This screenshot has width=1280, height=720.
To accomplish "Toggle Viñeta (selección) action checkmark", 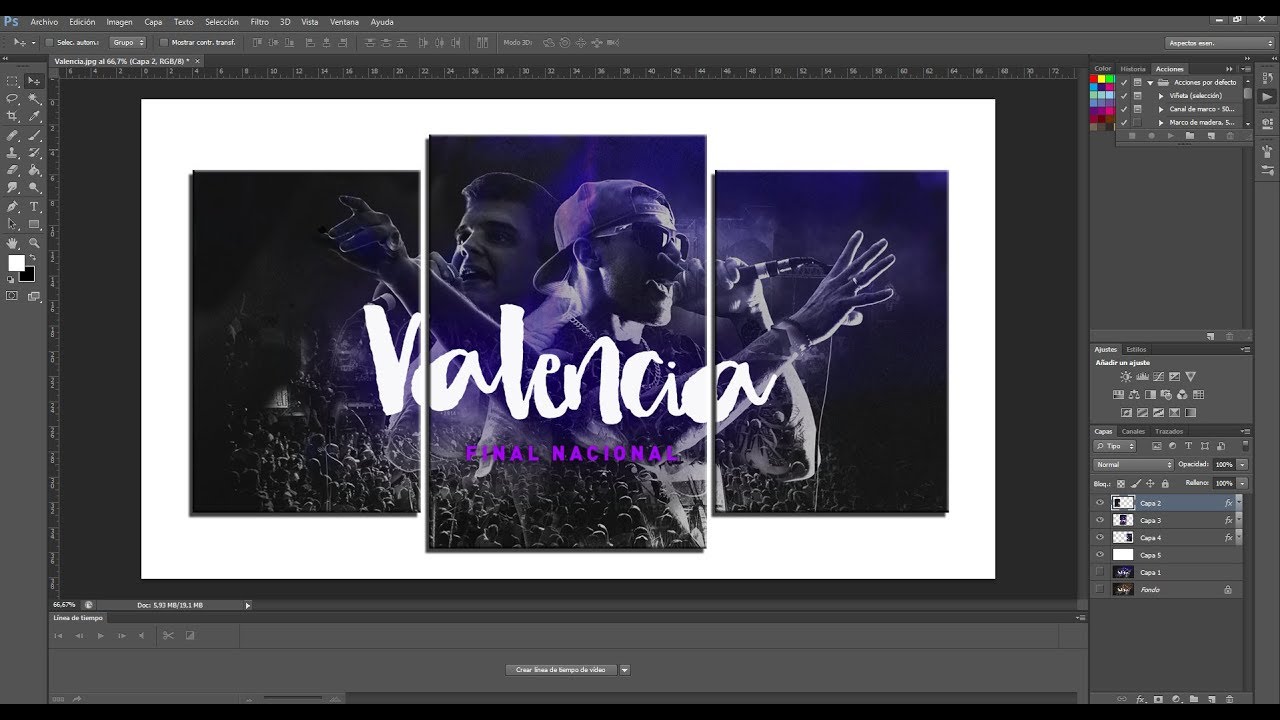I will [x=1124, y=95].
